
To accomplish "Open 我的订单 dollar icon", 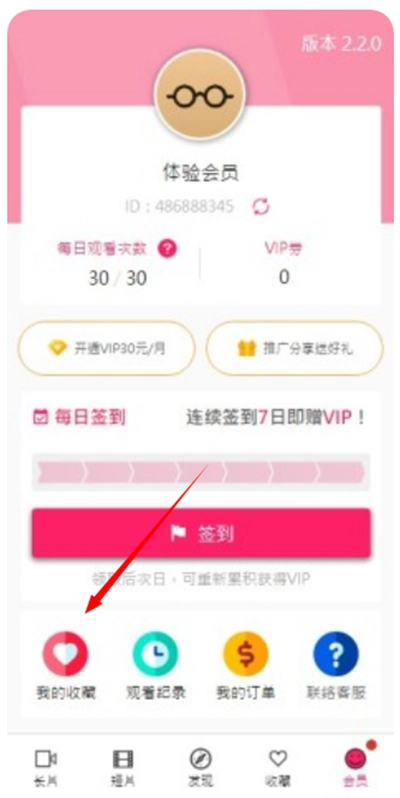I will click(x=246, y=653).
